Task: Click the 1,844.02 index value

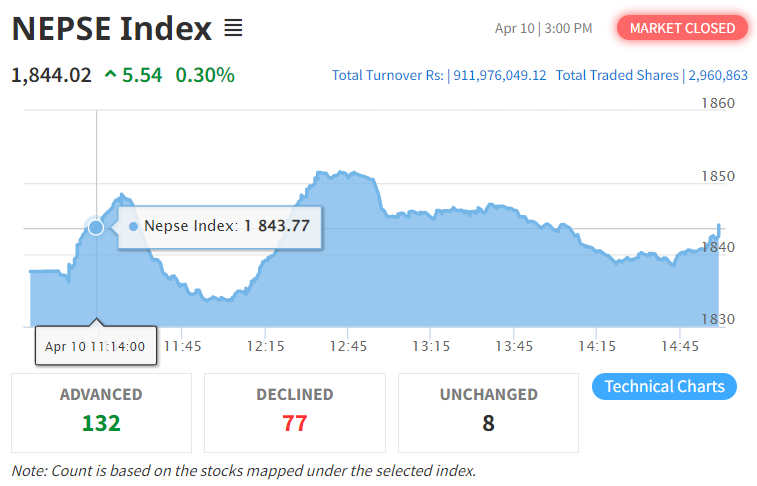Action: pos(51,75)
